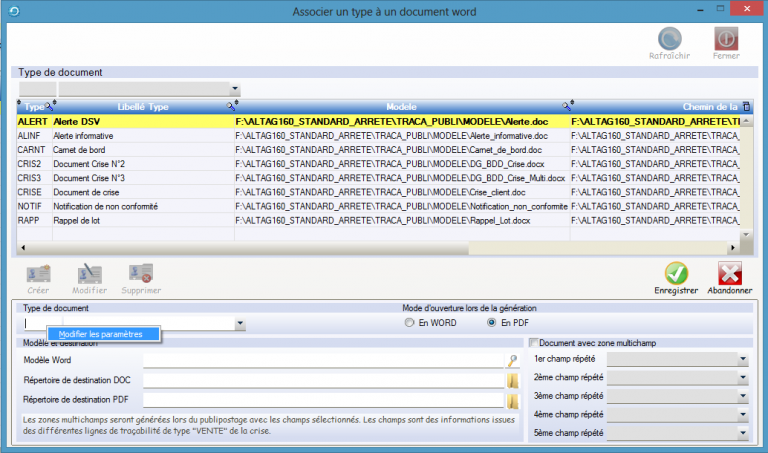Click the Supprimer delete icon
This screenshot has height=453, width=768.
(x=141, y=274)
